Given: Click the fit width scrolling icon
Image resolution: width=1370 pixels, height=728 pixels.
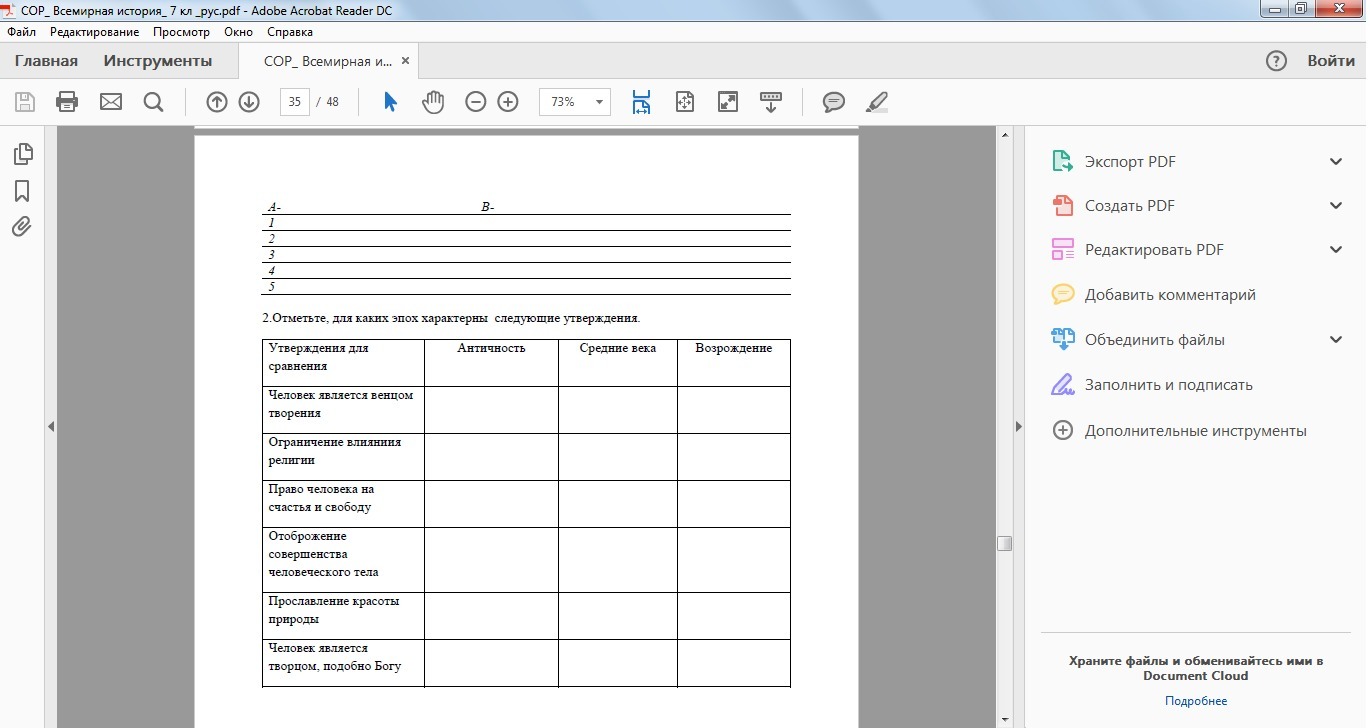Looking at the screenshot, I should tap(641, 102).
